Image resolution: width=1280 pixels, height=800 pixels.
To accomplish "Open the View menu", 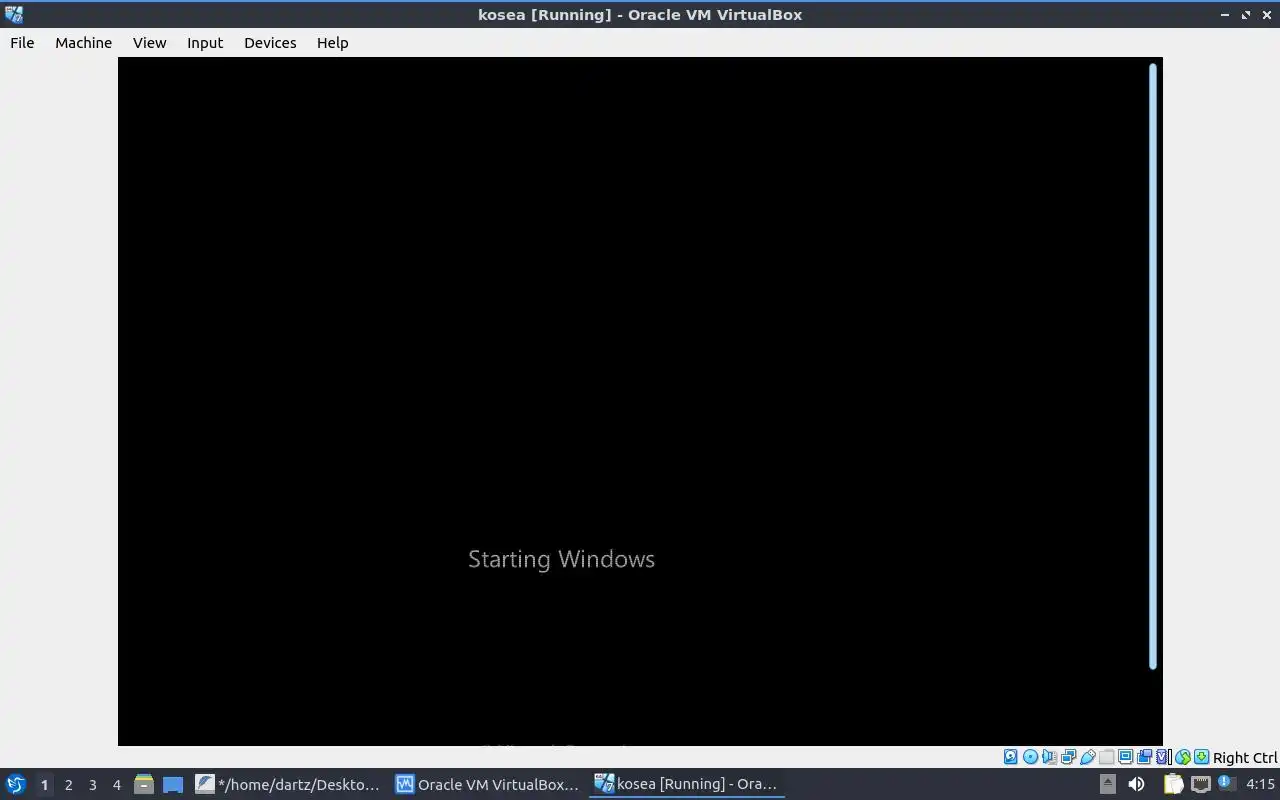I will click(x=149, y=43).
